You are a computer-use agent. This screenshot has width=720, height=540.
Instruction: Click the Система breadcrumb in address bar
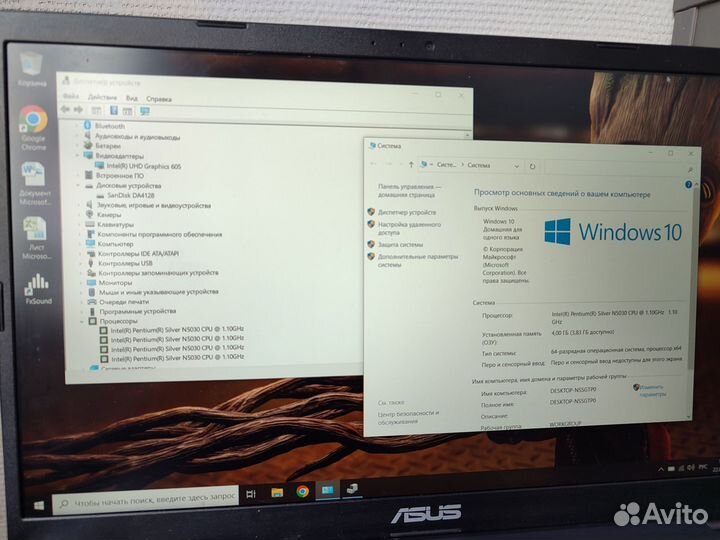pyautogui.click(x=479, y=165)
